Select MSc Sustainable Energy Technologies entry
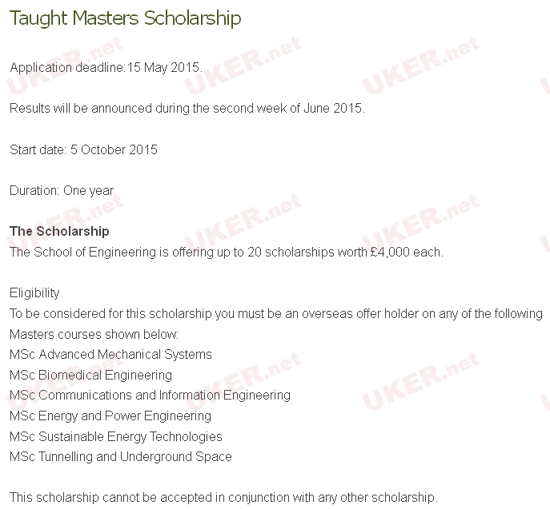Screen dimensions: 550x509 point(116,437)
